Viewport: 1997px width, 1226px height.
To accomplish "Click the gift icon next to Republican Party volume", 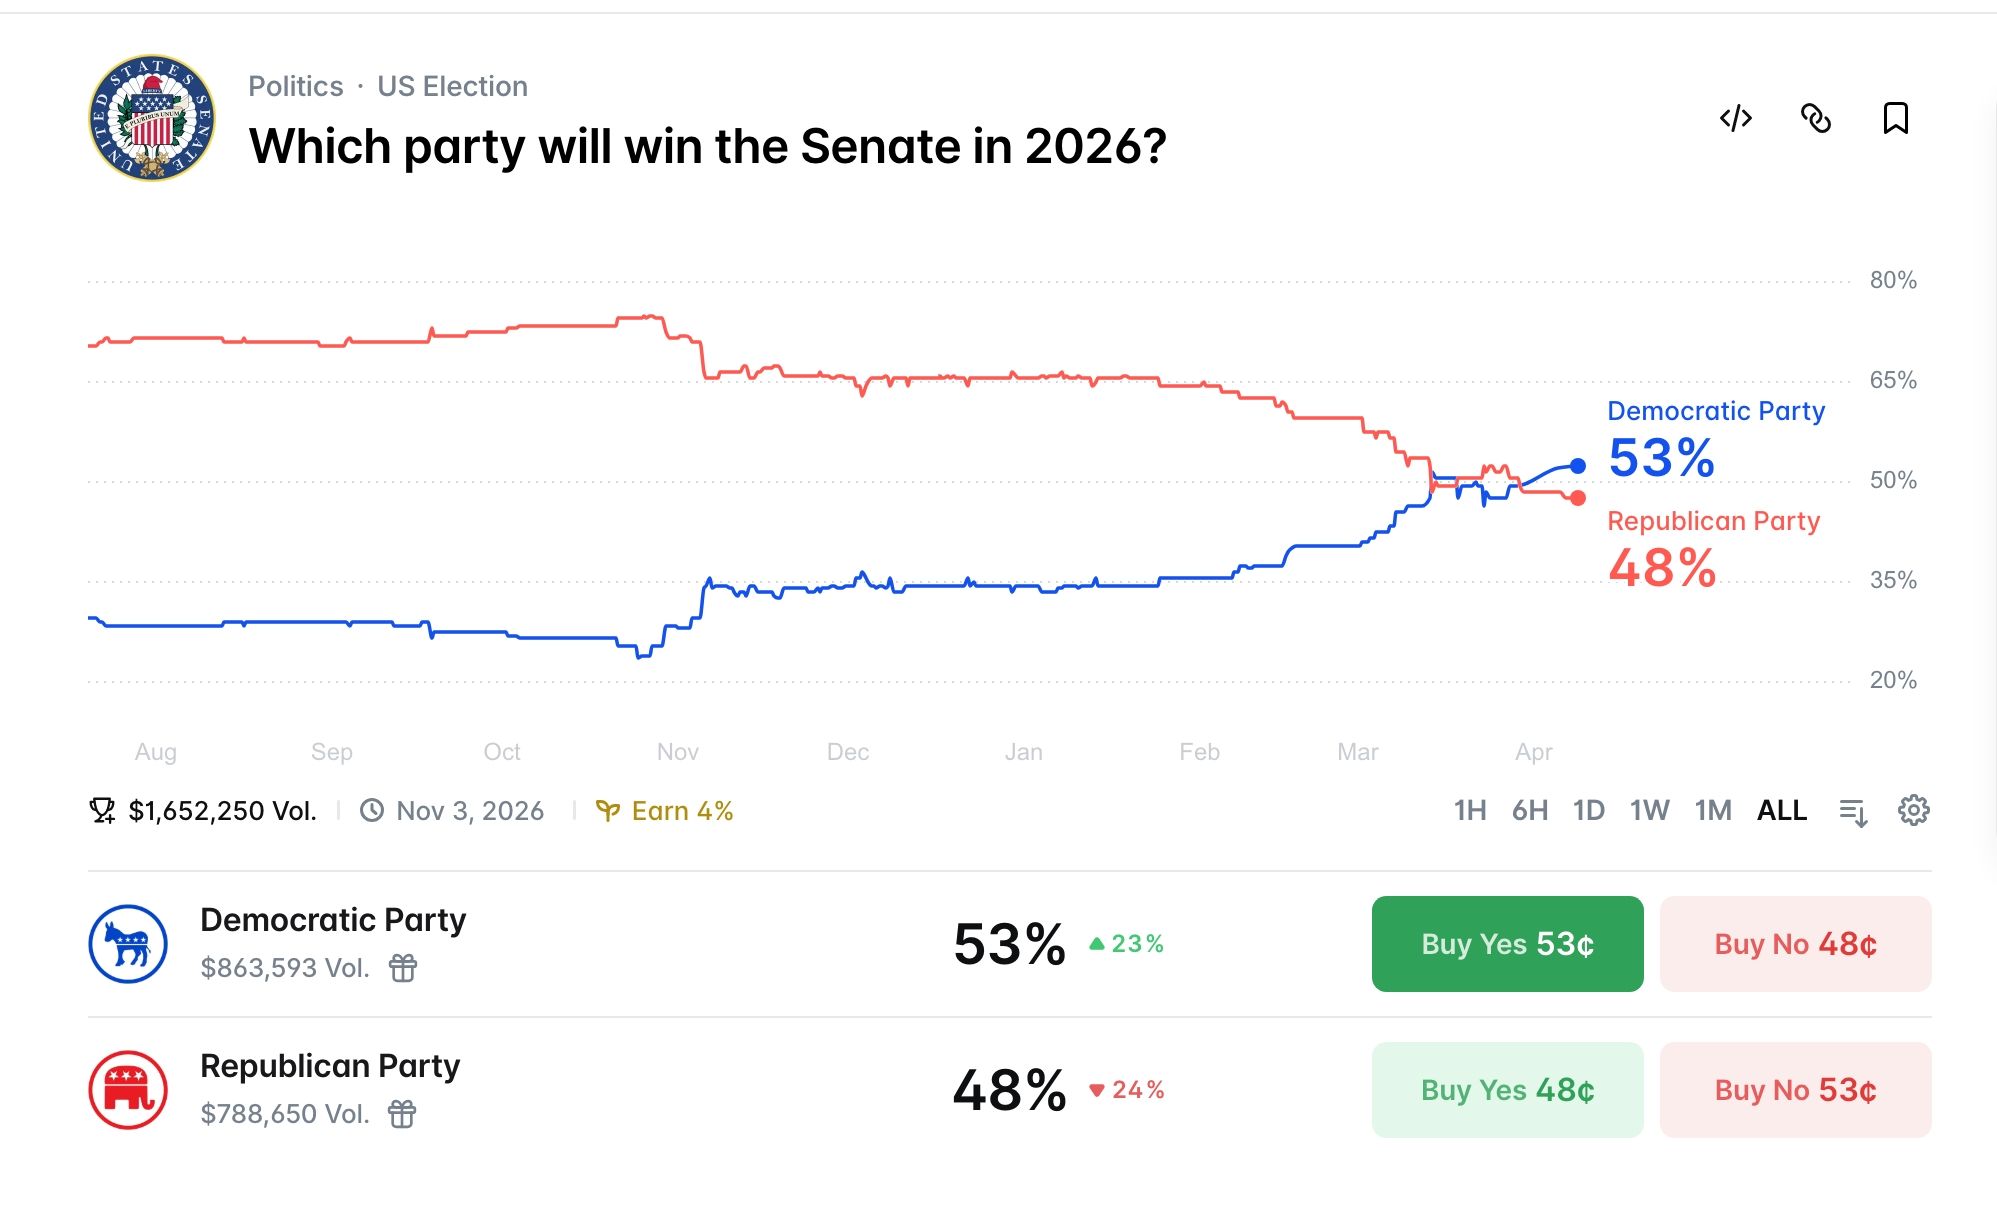I will (x=403, y=1113).
